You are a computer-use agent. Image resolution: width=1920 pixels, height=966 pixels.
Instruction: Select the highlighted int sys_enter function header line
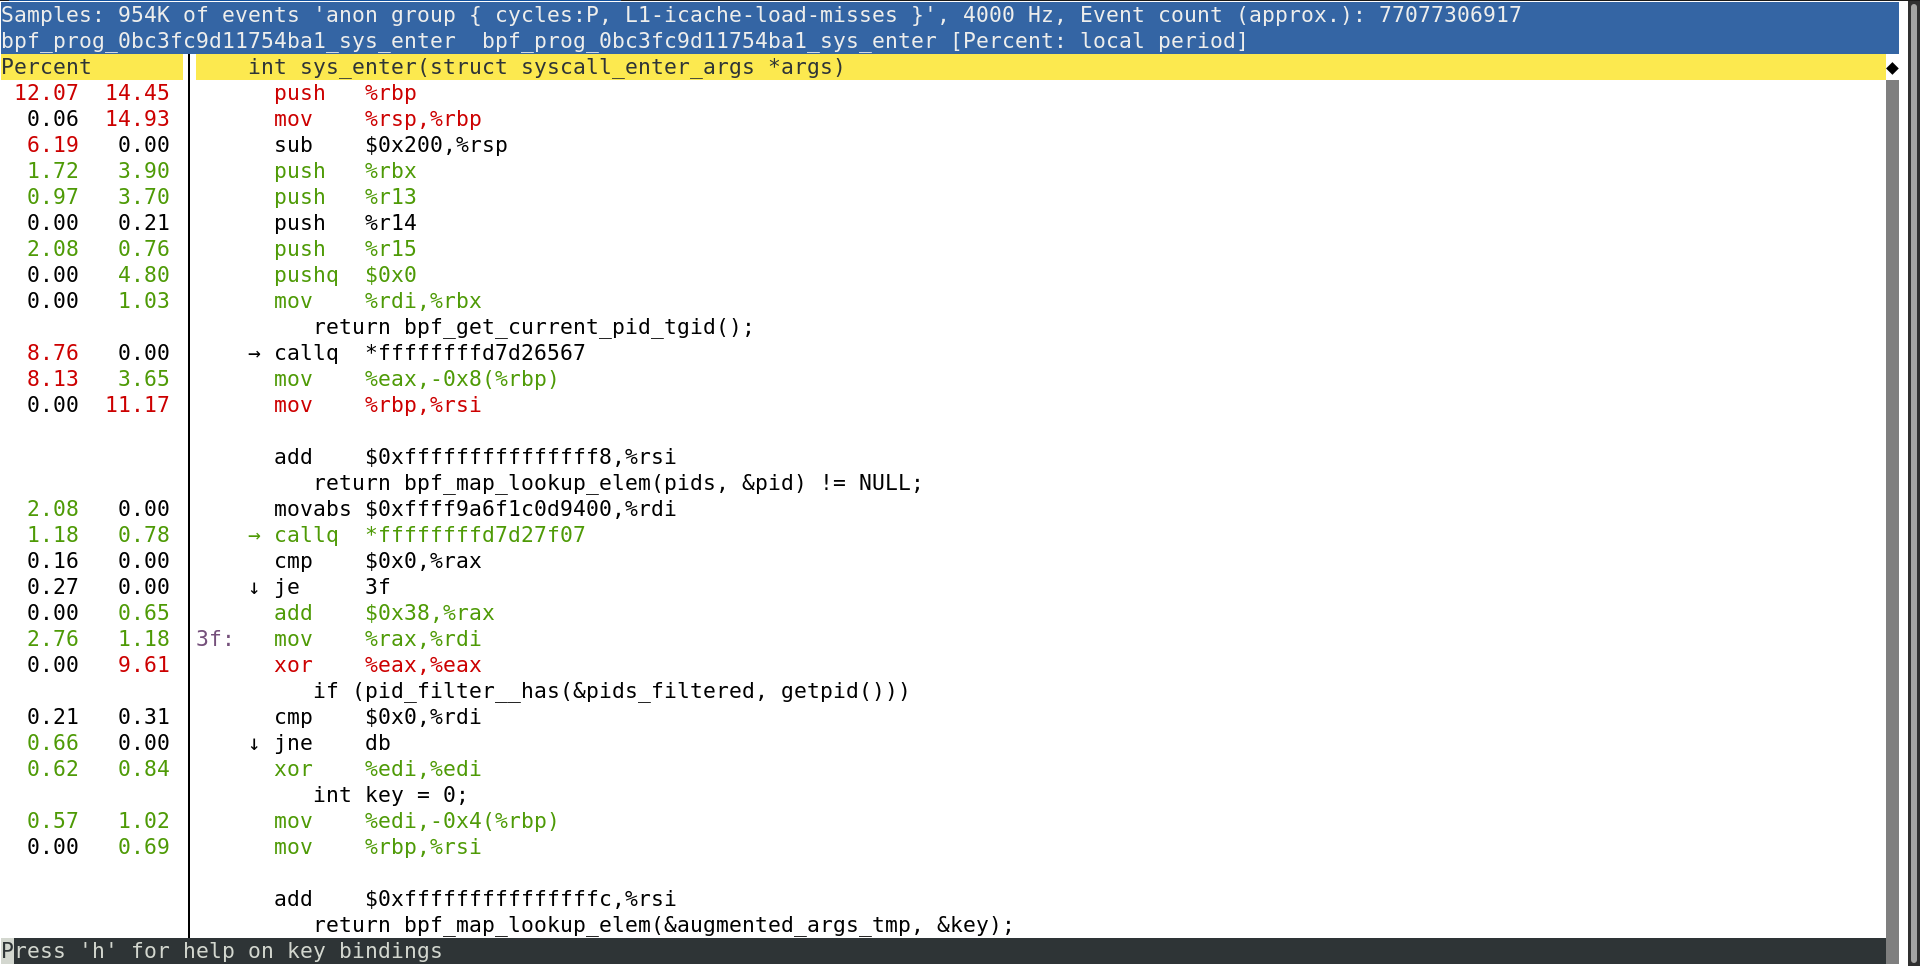[x=546, y=67]
